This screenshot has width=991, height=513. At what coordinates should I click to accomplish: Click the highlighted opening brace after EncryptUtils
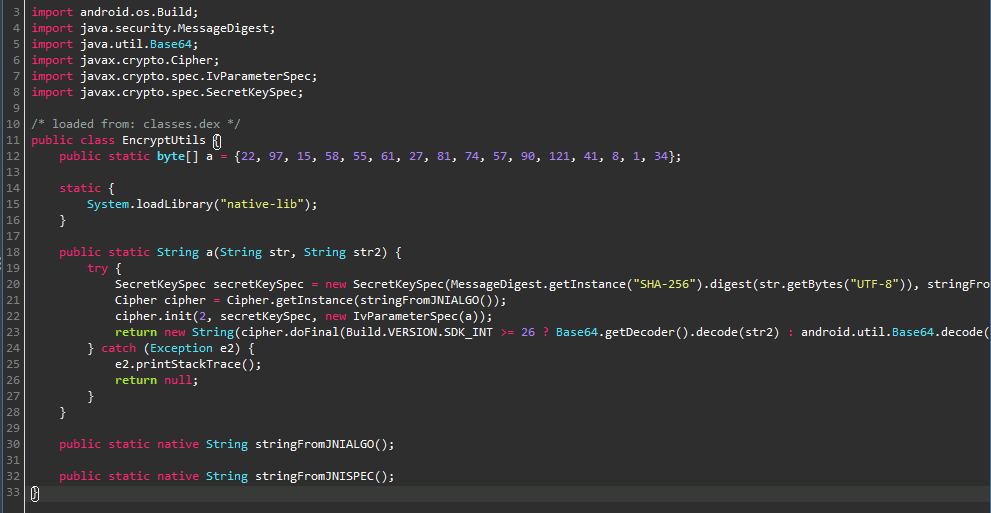click(217, 140)
